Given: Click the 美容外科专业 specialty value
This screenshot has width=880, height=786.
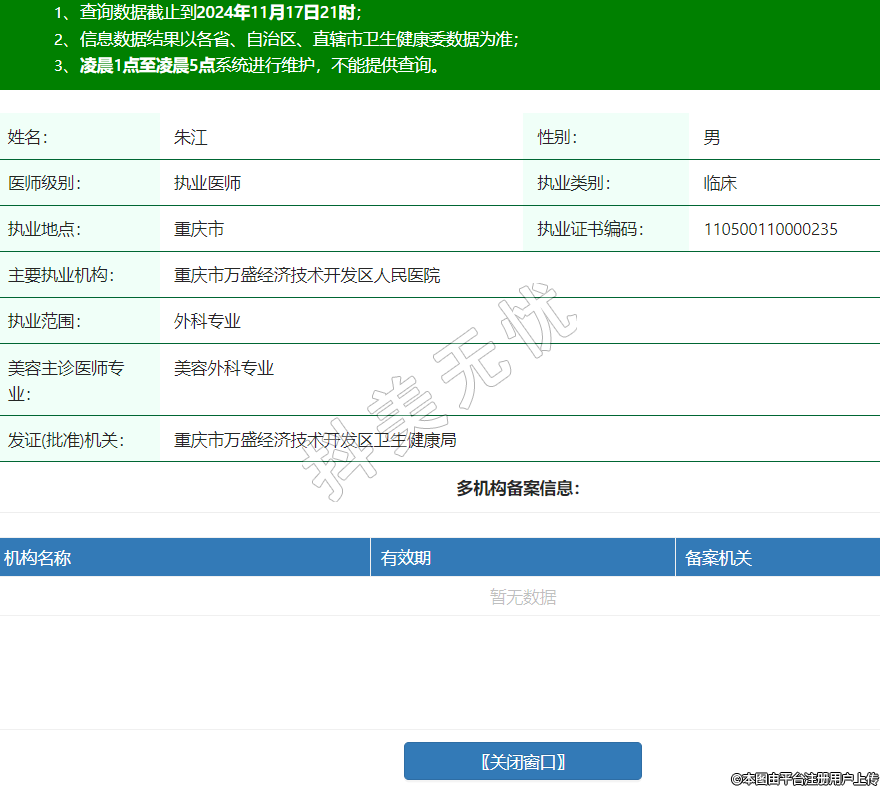Looking at the screenshot, I should pos(224,368).
